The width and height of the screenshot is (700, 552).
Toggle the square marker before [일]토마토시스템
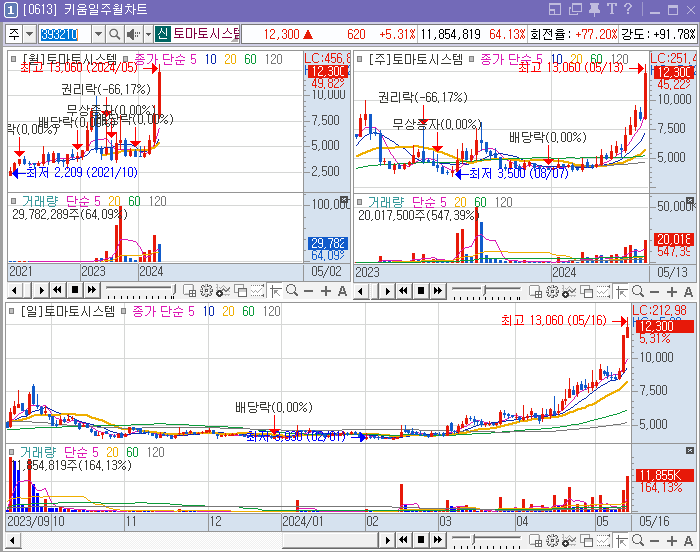pos(12,311)
